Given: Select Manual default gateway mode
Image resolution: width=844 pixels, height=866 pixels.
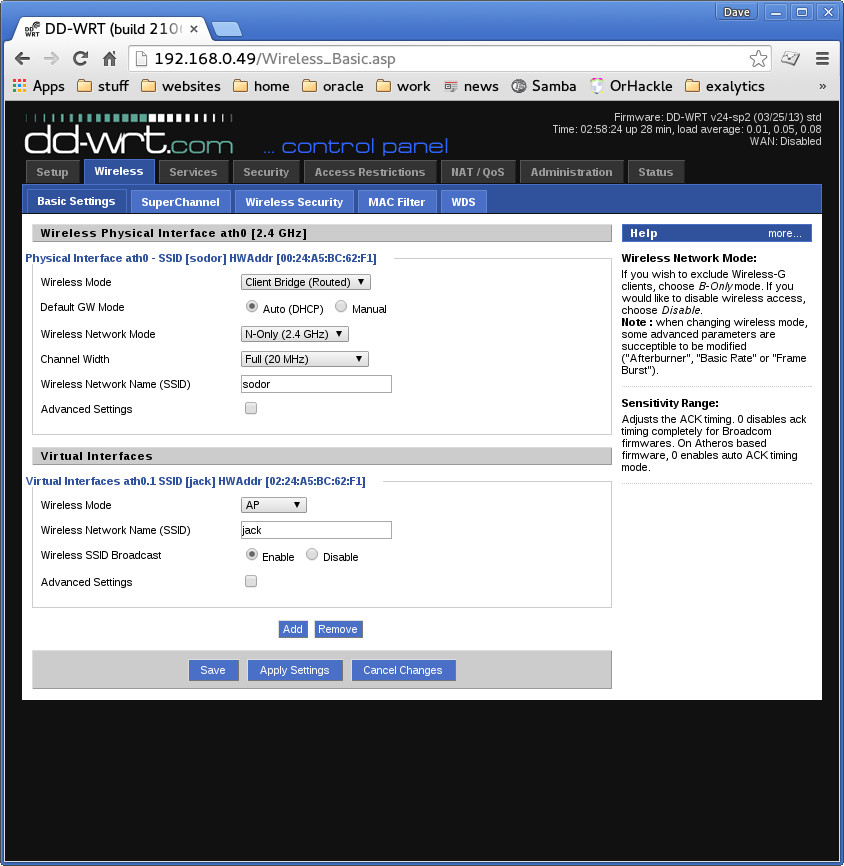Looking at the screenshot, I should tap(341, 307).
